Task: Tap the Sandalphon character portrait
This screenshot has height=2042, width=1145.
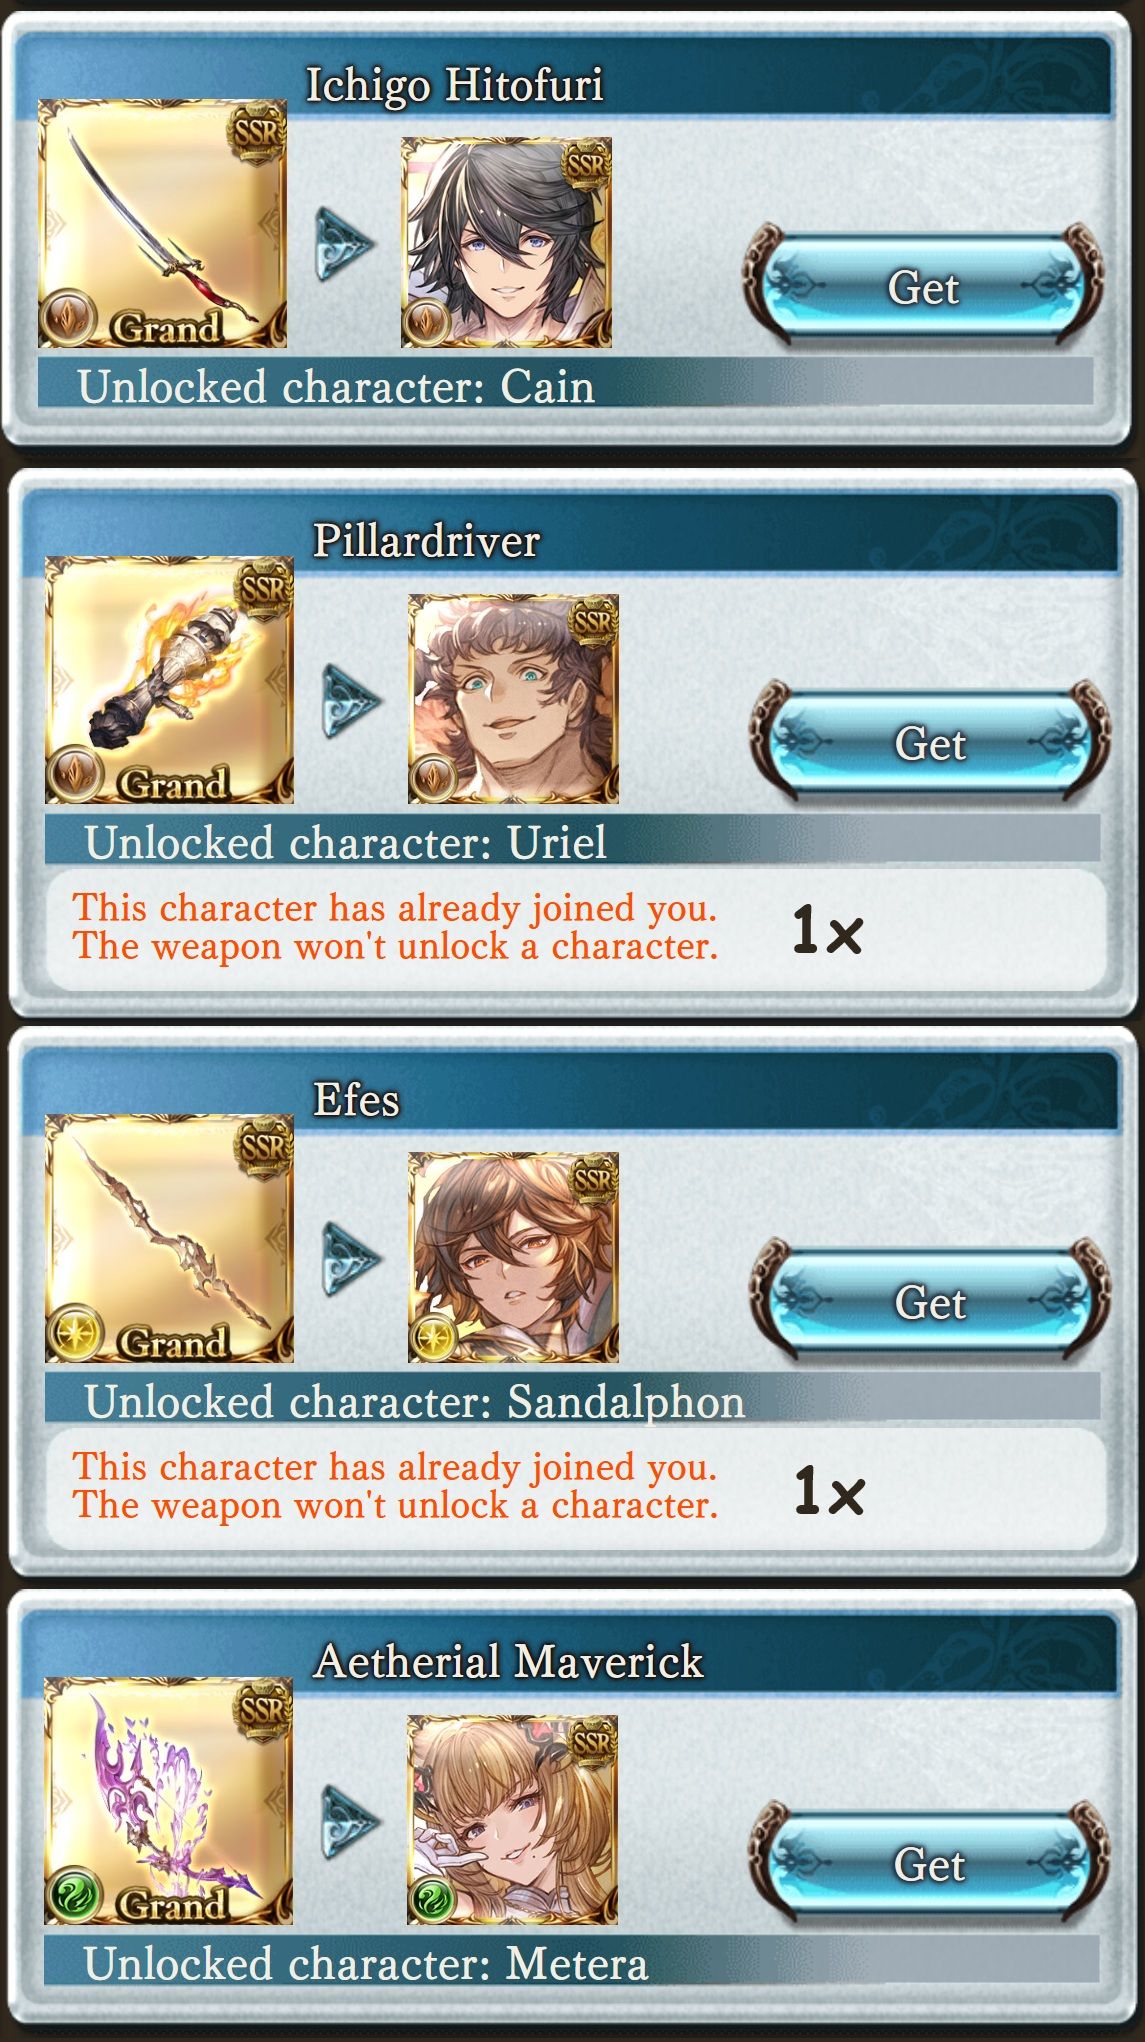Action: click(513, 1257)
